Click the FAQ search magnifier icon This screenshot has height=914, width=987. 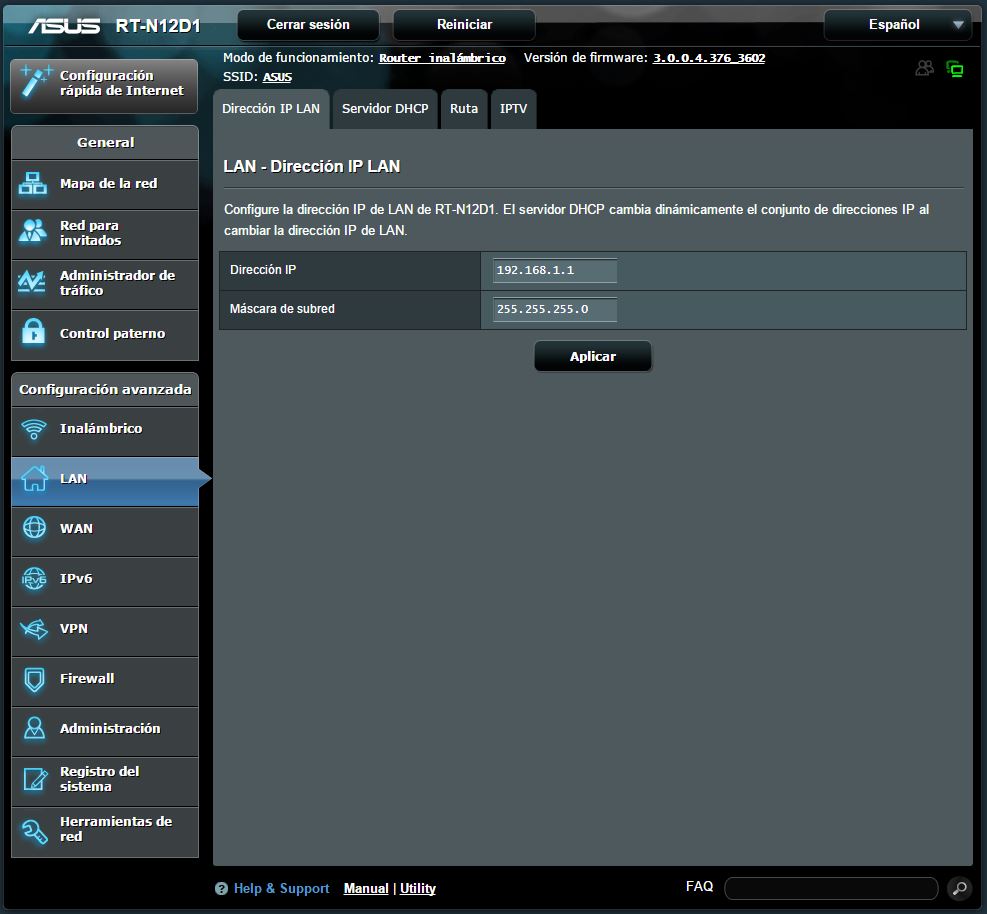[x=958, y=888]
